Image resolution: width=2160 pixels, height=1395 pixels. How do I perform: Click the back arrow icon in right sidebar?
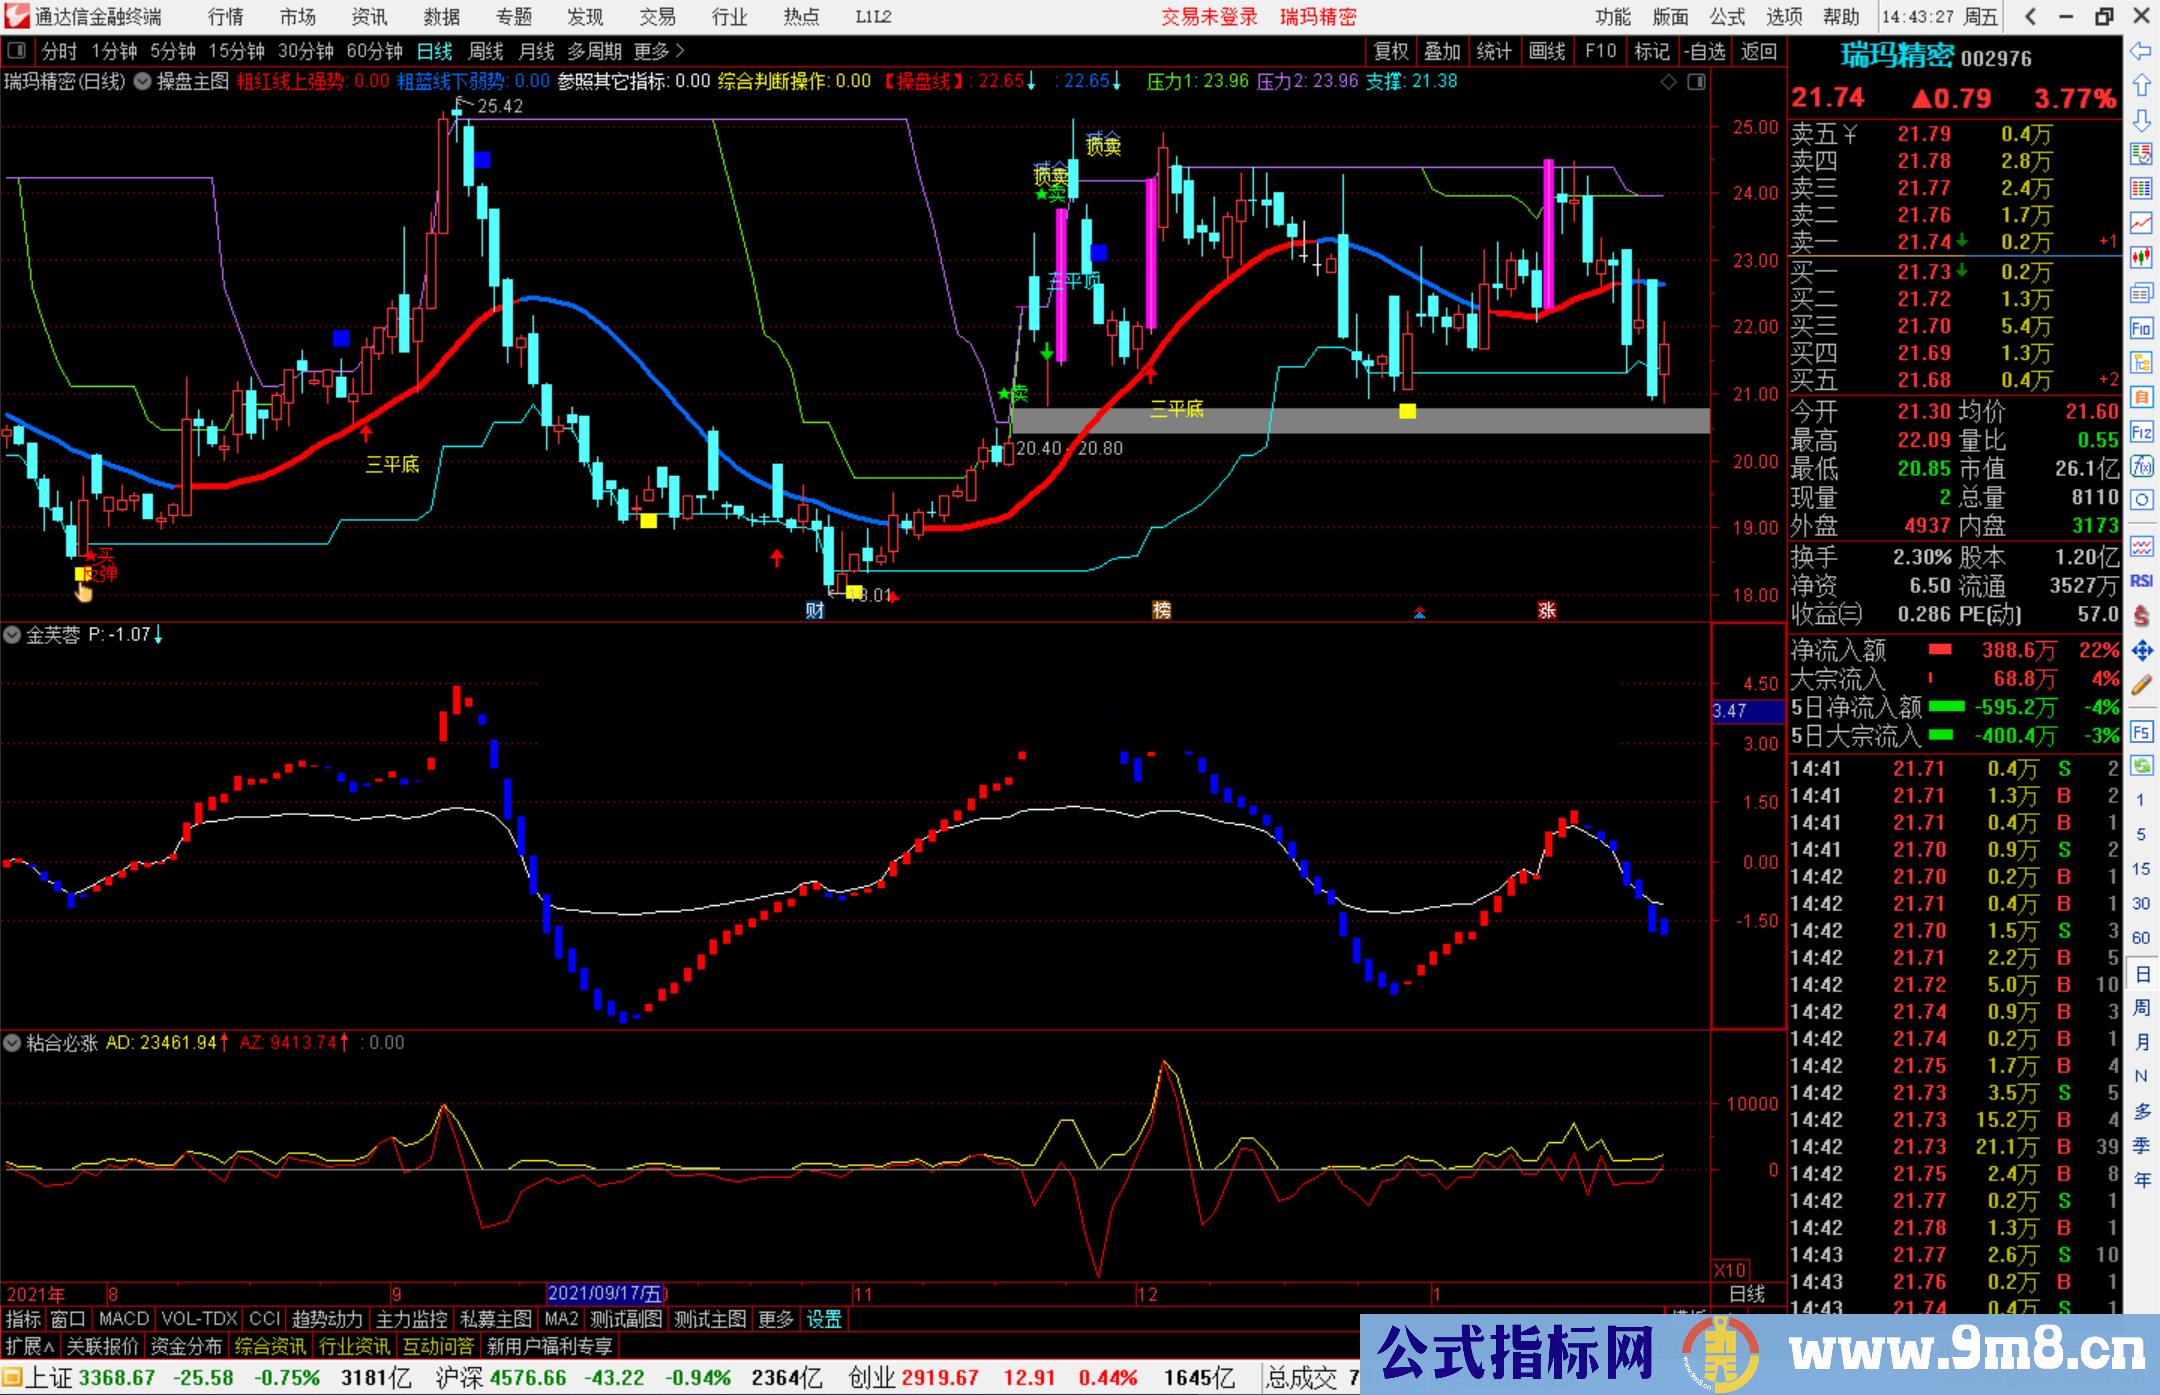[x=2141, y=51]
